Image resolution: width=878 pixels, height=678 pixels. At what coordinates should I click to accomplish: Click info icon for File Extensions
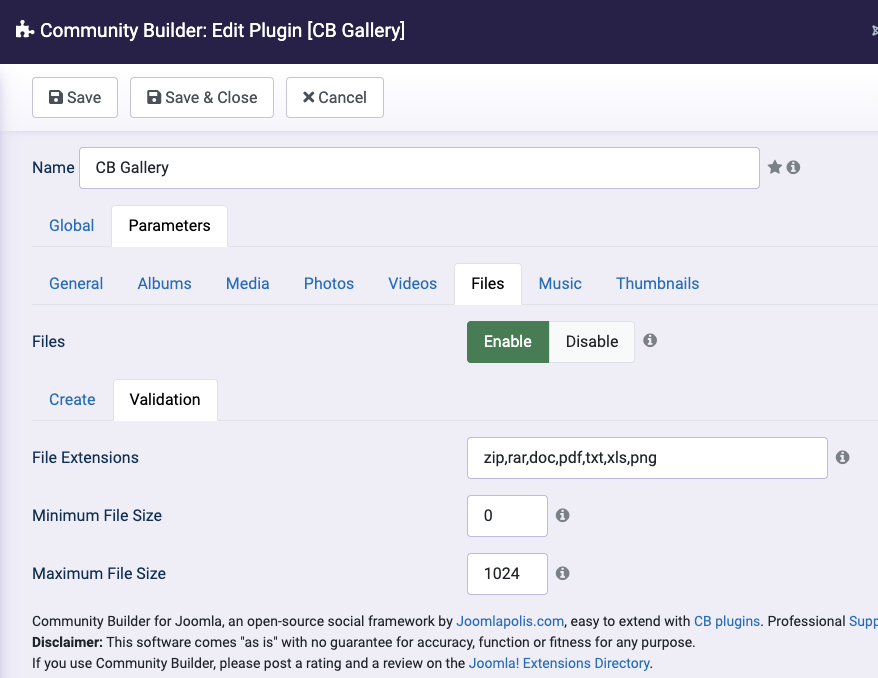842,457
